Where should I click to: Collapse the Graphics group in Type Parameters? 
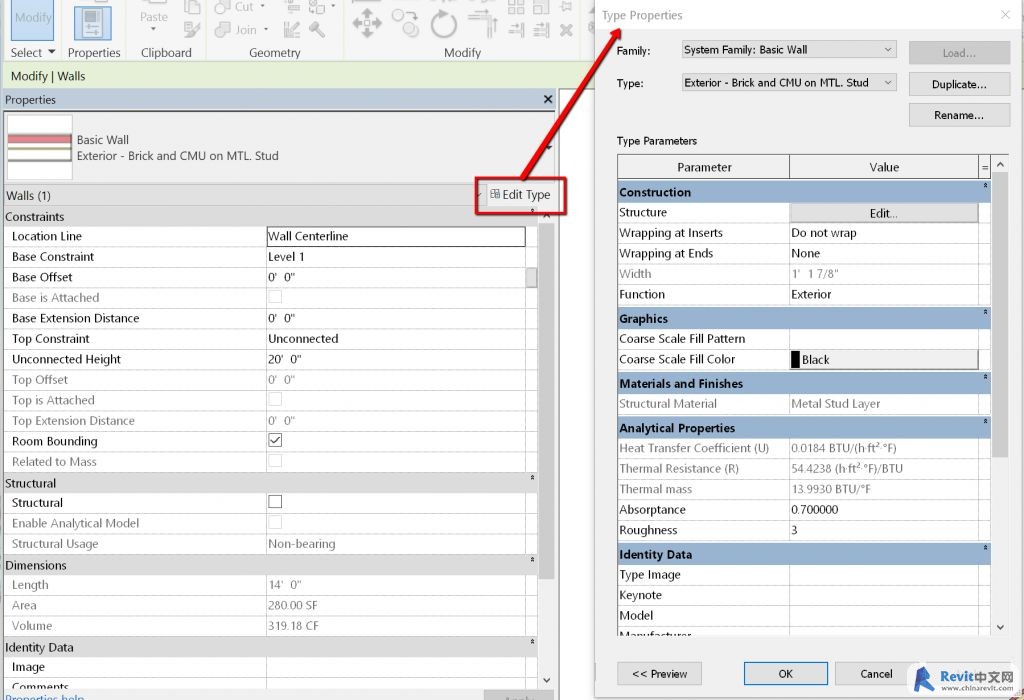985,313
